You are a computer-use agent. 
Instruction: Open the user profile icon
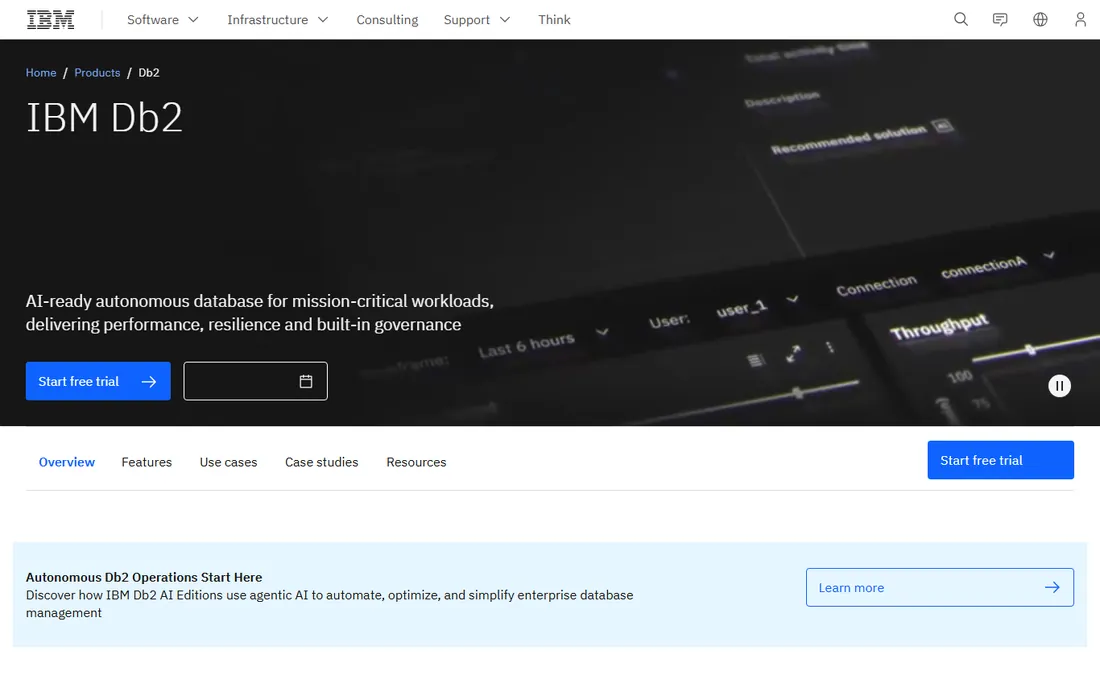[1080, 20]
